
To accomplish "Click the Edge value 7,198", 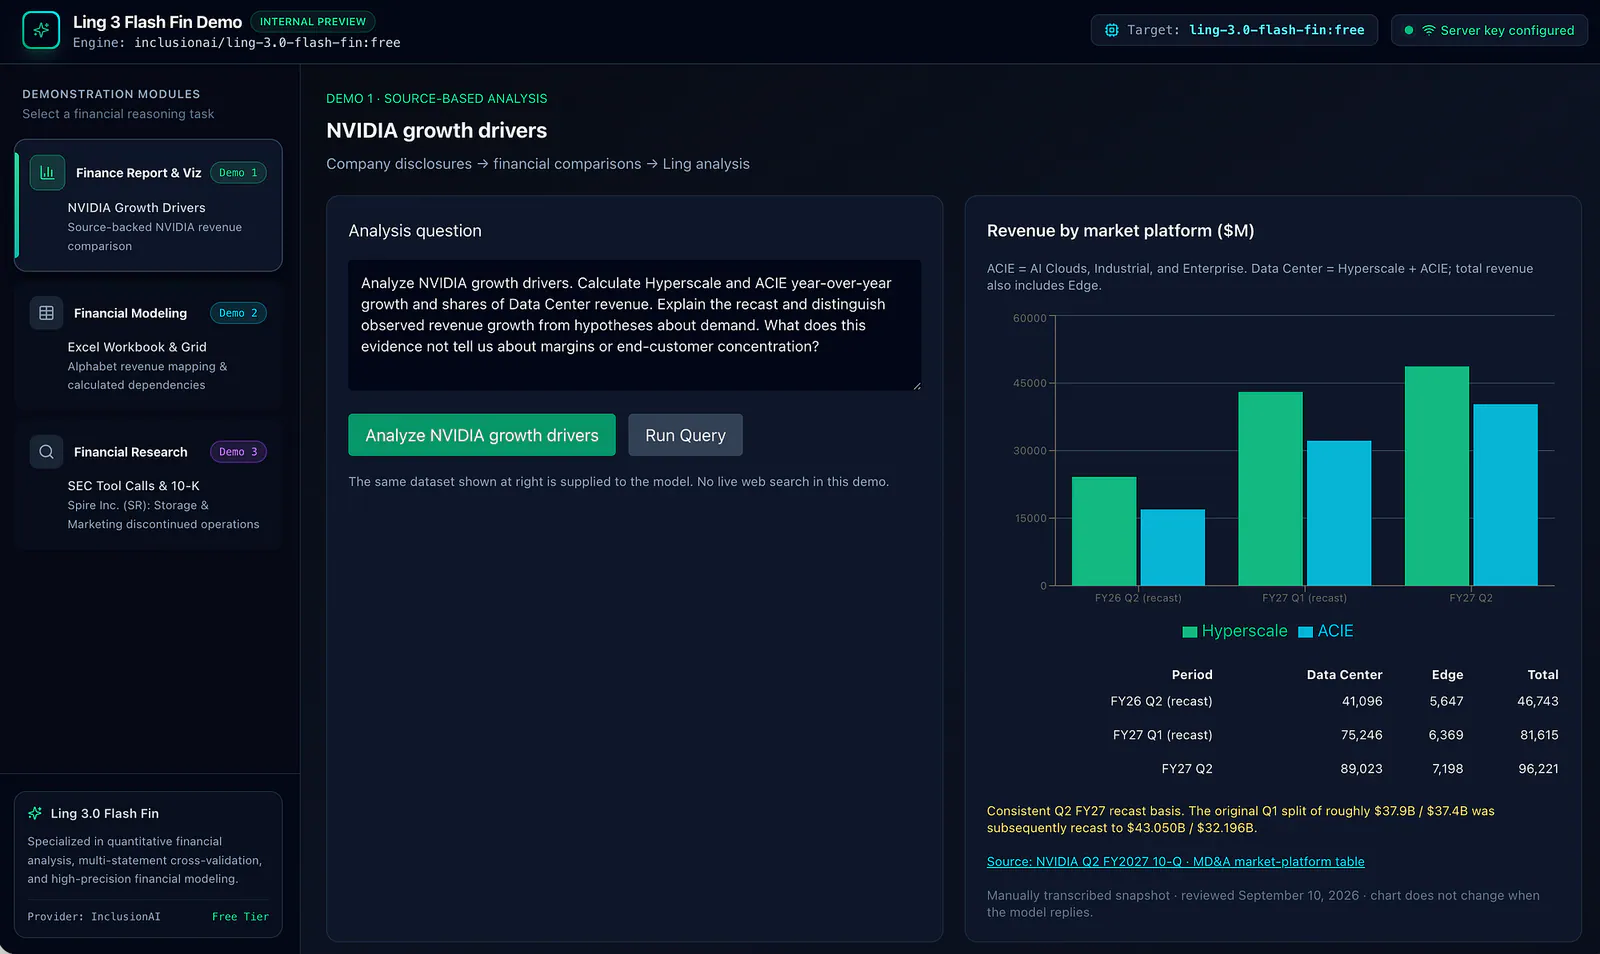I will pyautogui.click(x=1447, y=769).
